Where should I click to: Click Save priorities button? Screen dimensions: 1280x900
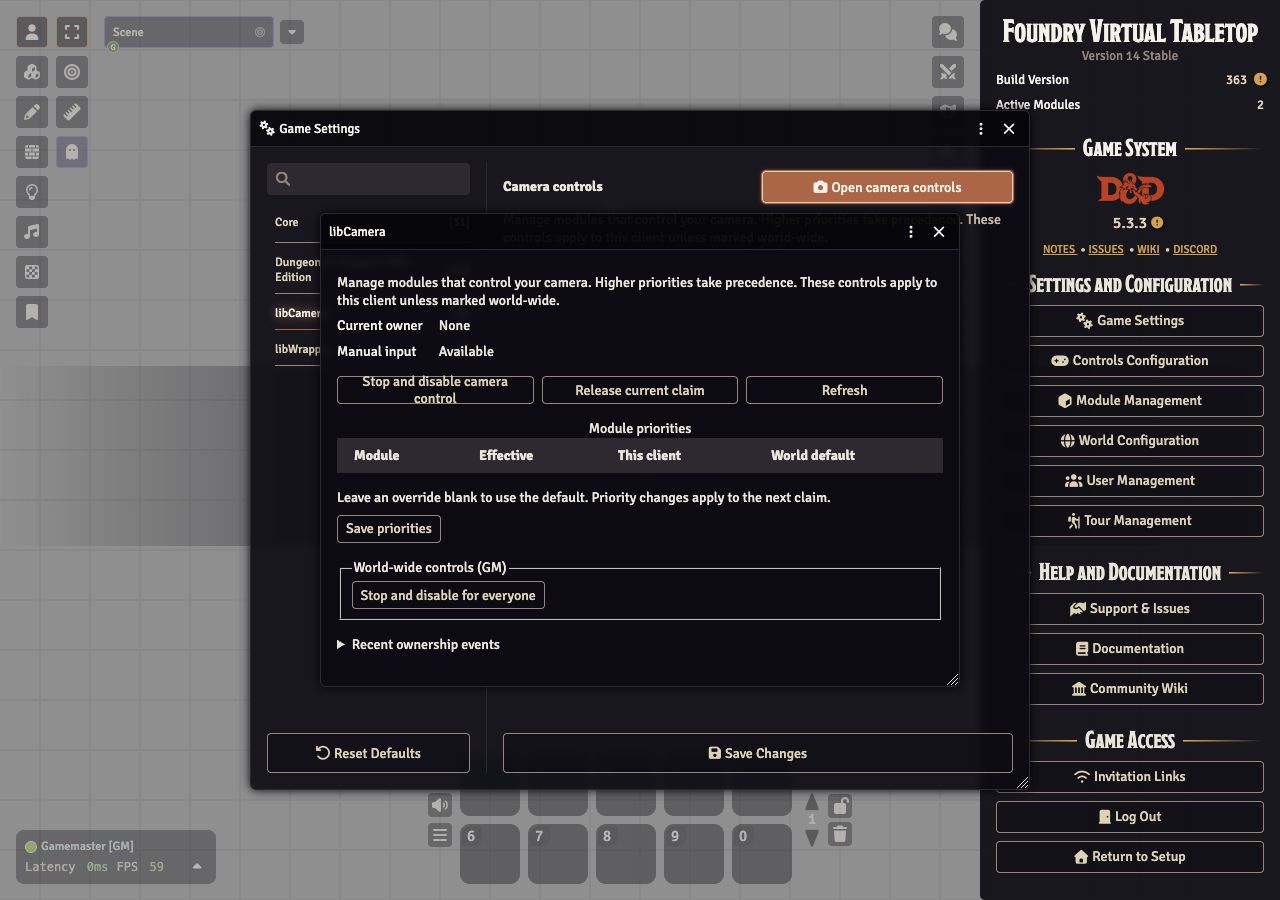pyautogui.click(x=389, y=528)
